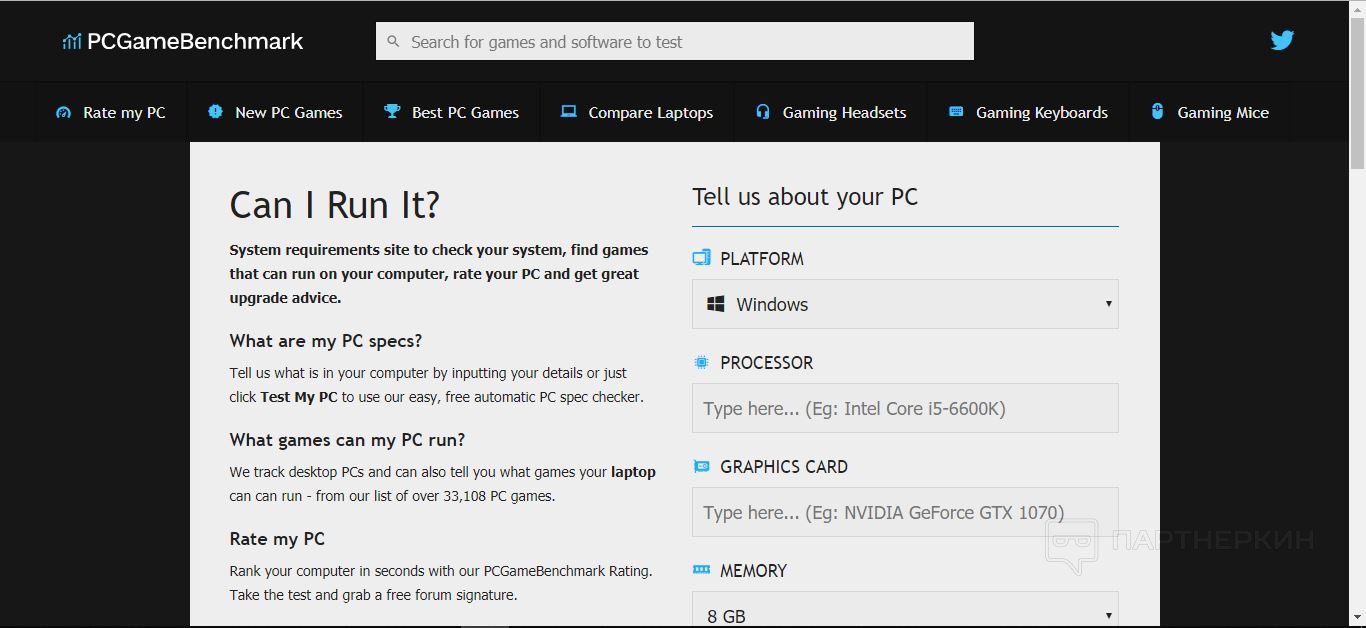Click the Tell us about your PC heading
Screen dimensions: 1366x628
coord(805,197)
